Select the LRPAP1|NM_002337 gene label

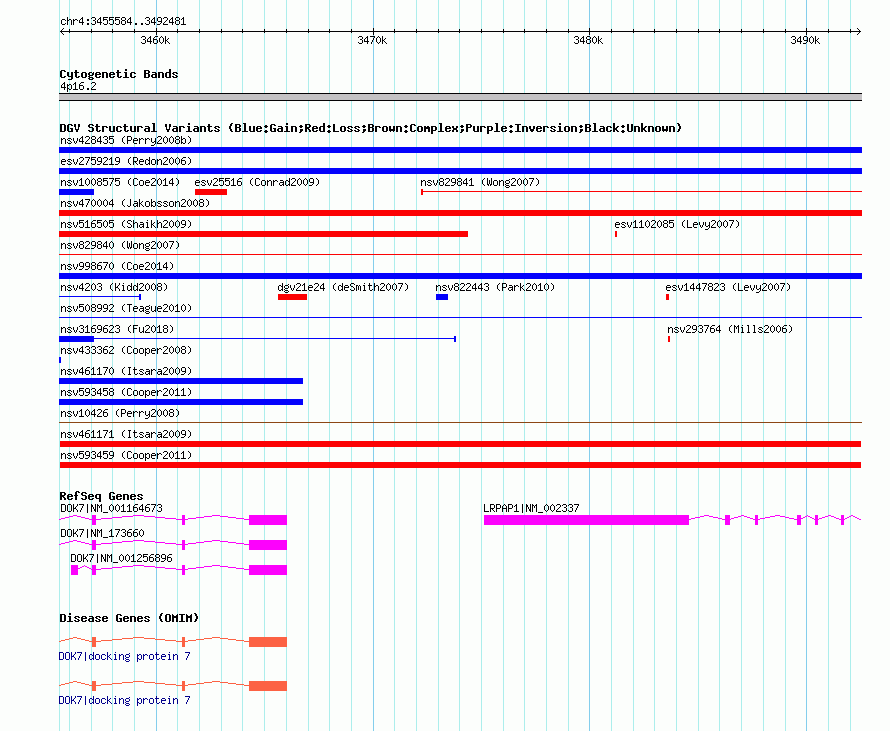point(531,508)
